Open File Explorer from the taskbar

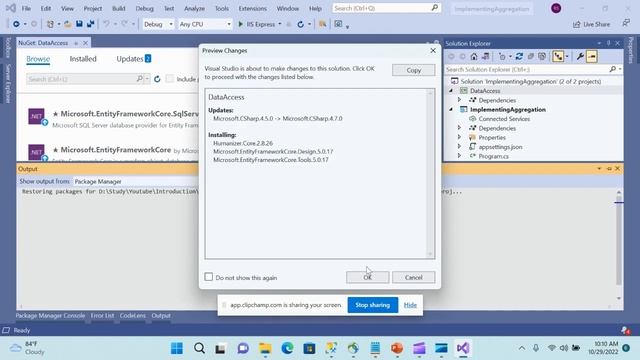point(265,348)
